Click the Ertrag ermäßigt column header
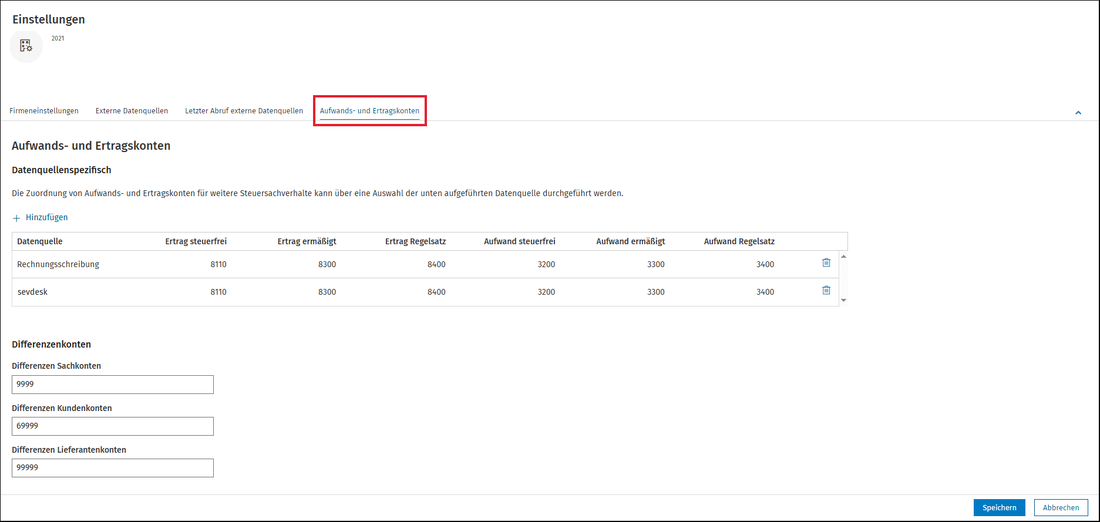 coord(307,241)
